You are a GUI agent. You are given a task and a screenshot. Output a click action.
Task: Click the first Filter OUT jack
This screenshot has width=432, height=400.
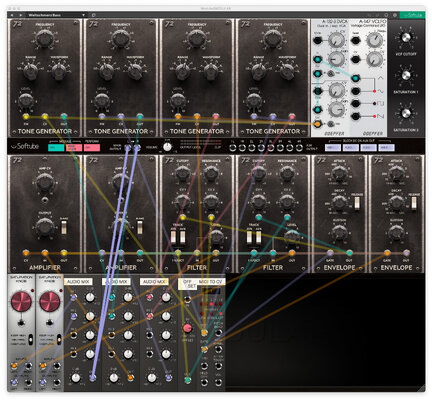[216, 253]
